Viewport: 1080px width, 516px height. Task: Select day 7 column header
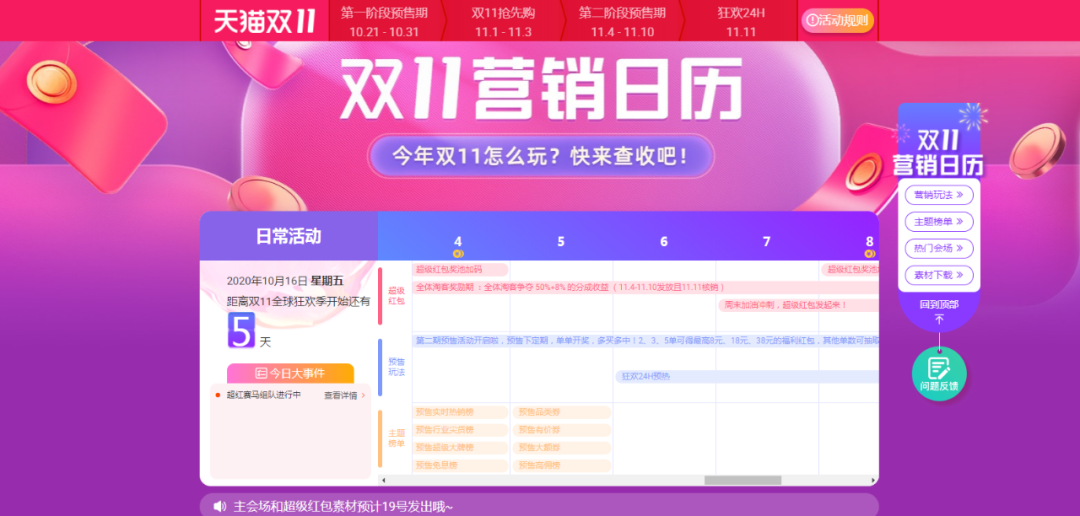(767, 241)
